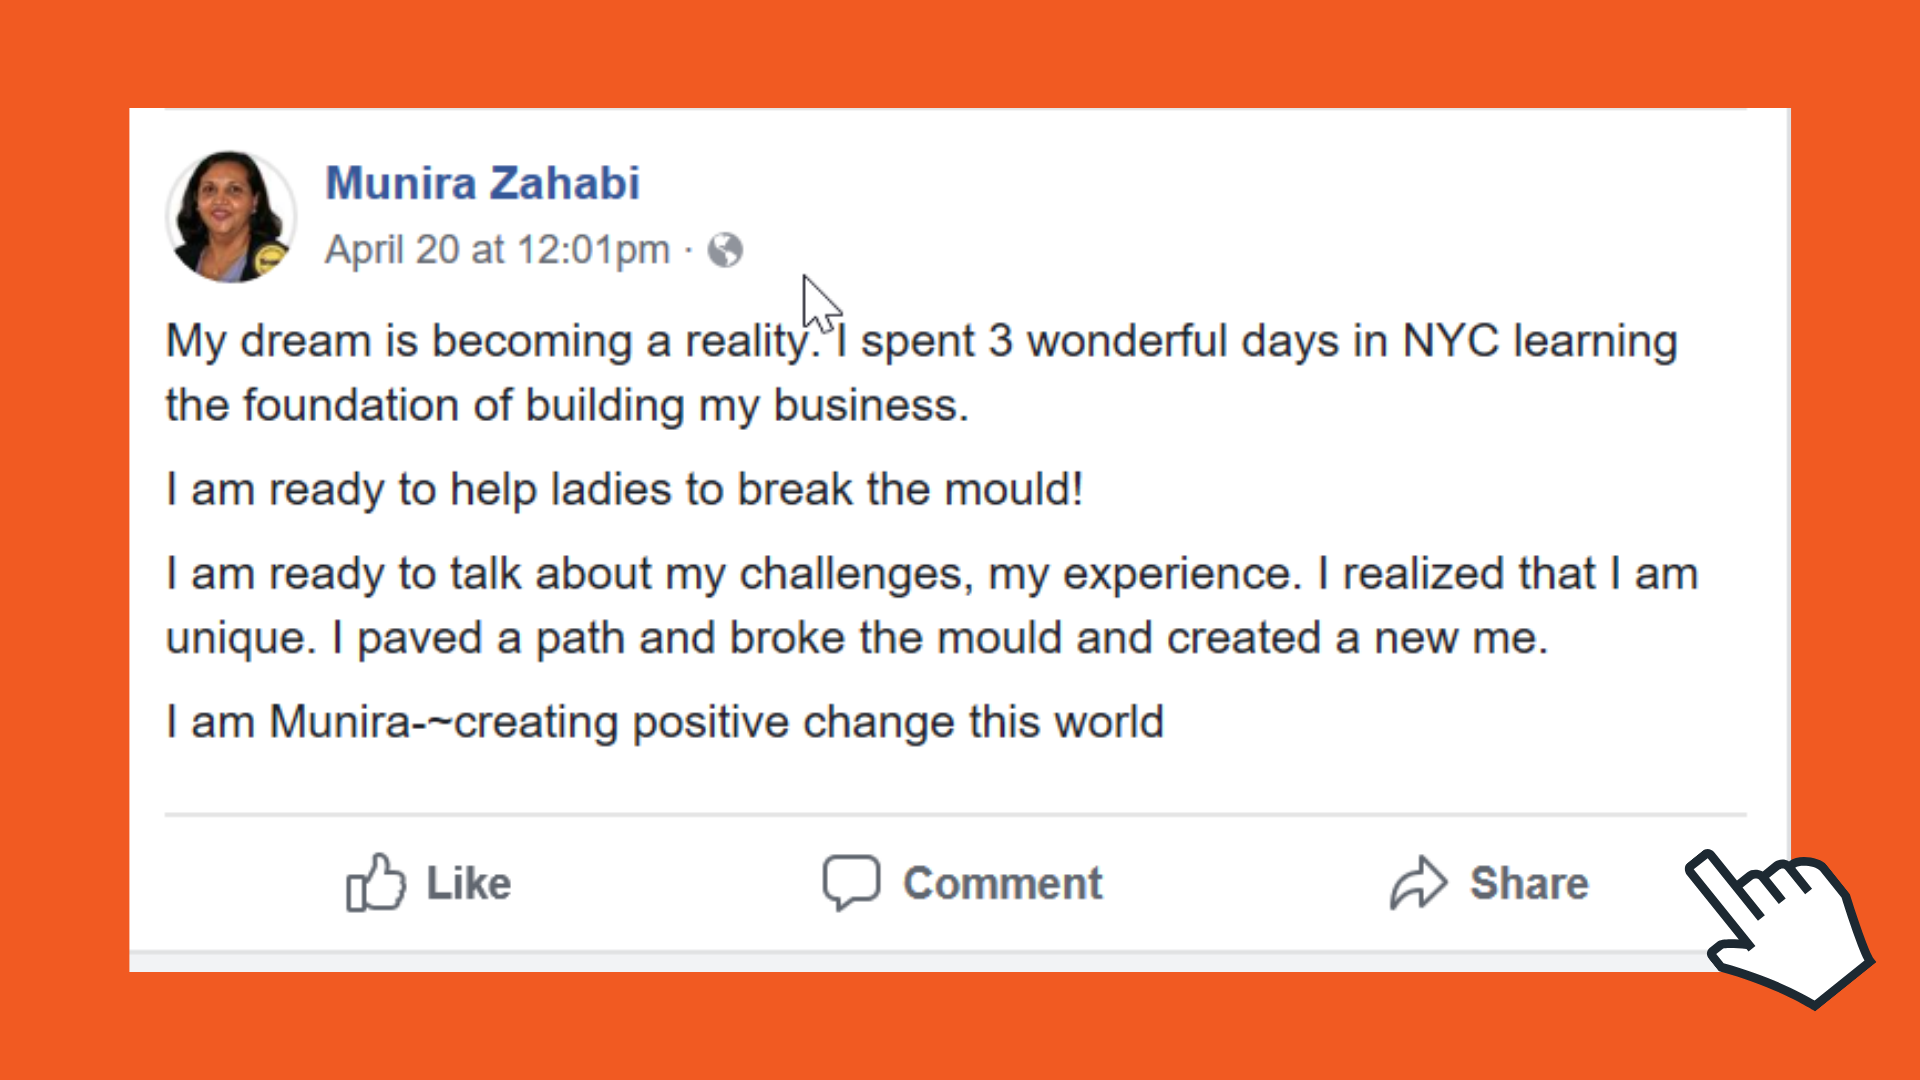Click the yellow badge on profile photo
This screenshot has height=1080, width=1920.
coord(268,260)
